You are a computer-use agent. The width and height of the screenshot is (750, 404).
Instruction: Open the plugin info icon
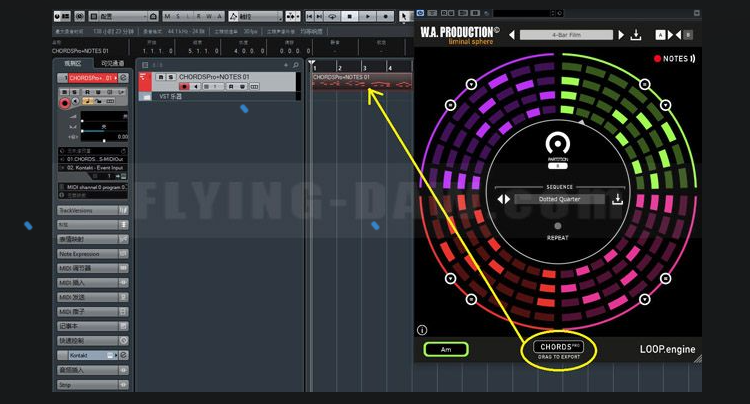point(422,330)
